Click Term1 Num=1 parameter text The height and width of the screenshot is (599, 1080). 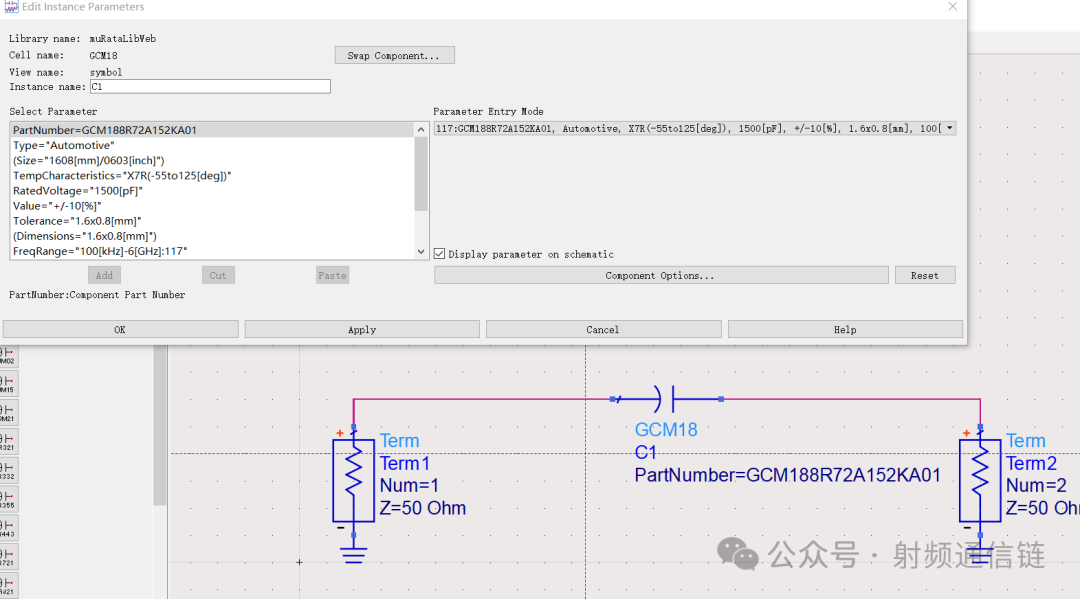409,485
